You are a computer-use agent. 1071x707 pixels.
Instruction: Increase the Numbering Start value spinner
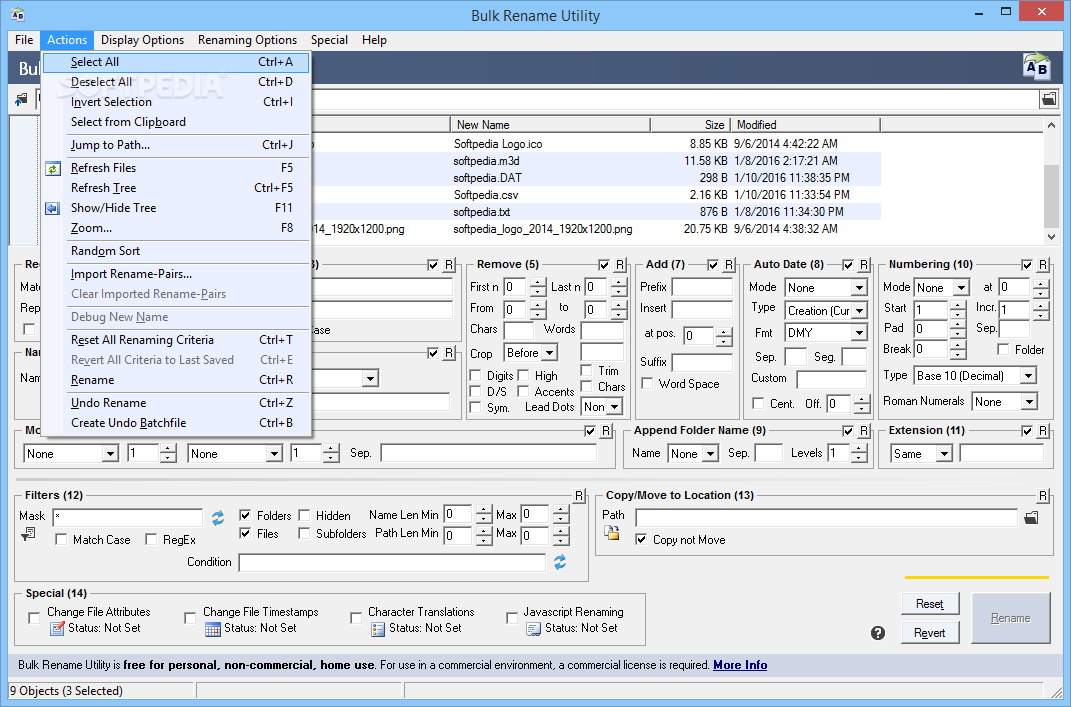(958, 305)
